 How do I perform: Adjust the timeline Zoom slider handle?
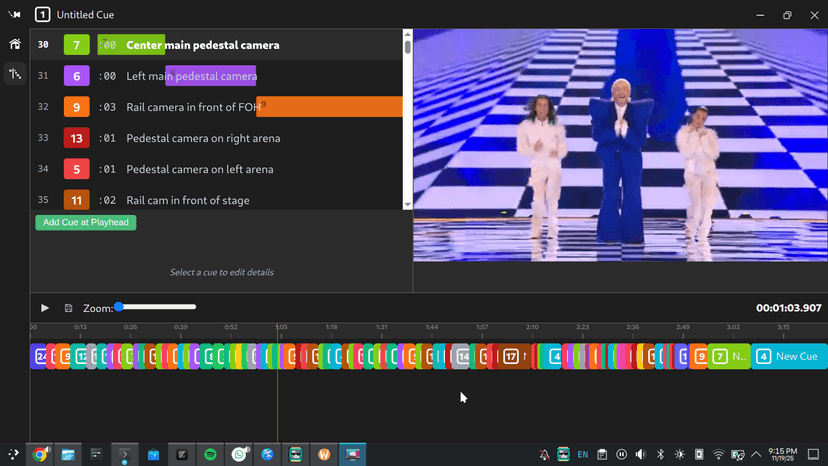119,307
